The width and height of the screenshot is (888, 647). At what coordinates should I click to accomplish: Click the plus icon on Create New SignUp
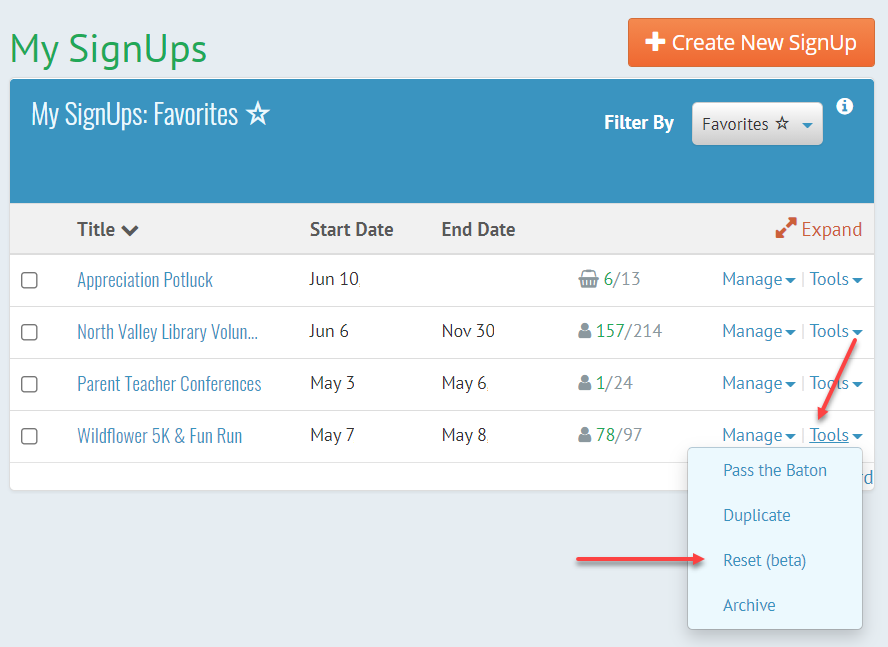(x=655, y=42)
